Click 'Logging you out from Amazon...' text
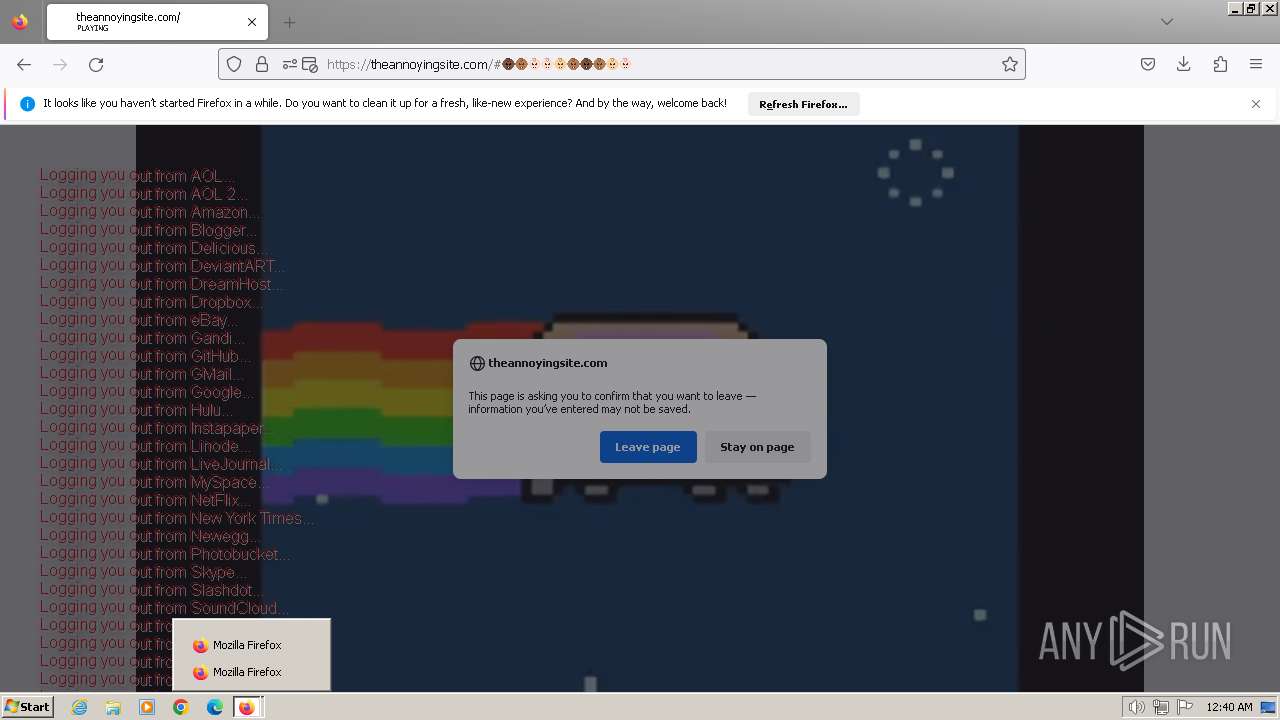1280x720 pixels. pyautogui.click(x=151, y=212)
